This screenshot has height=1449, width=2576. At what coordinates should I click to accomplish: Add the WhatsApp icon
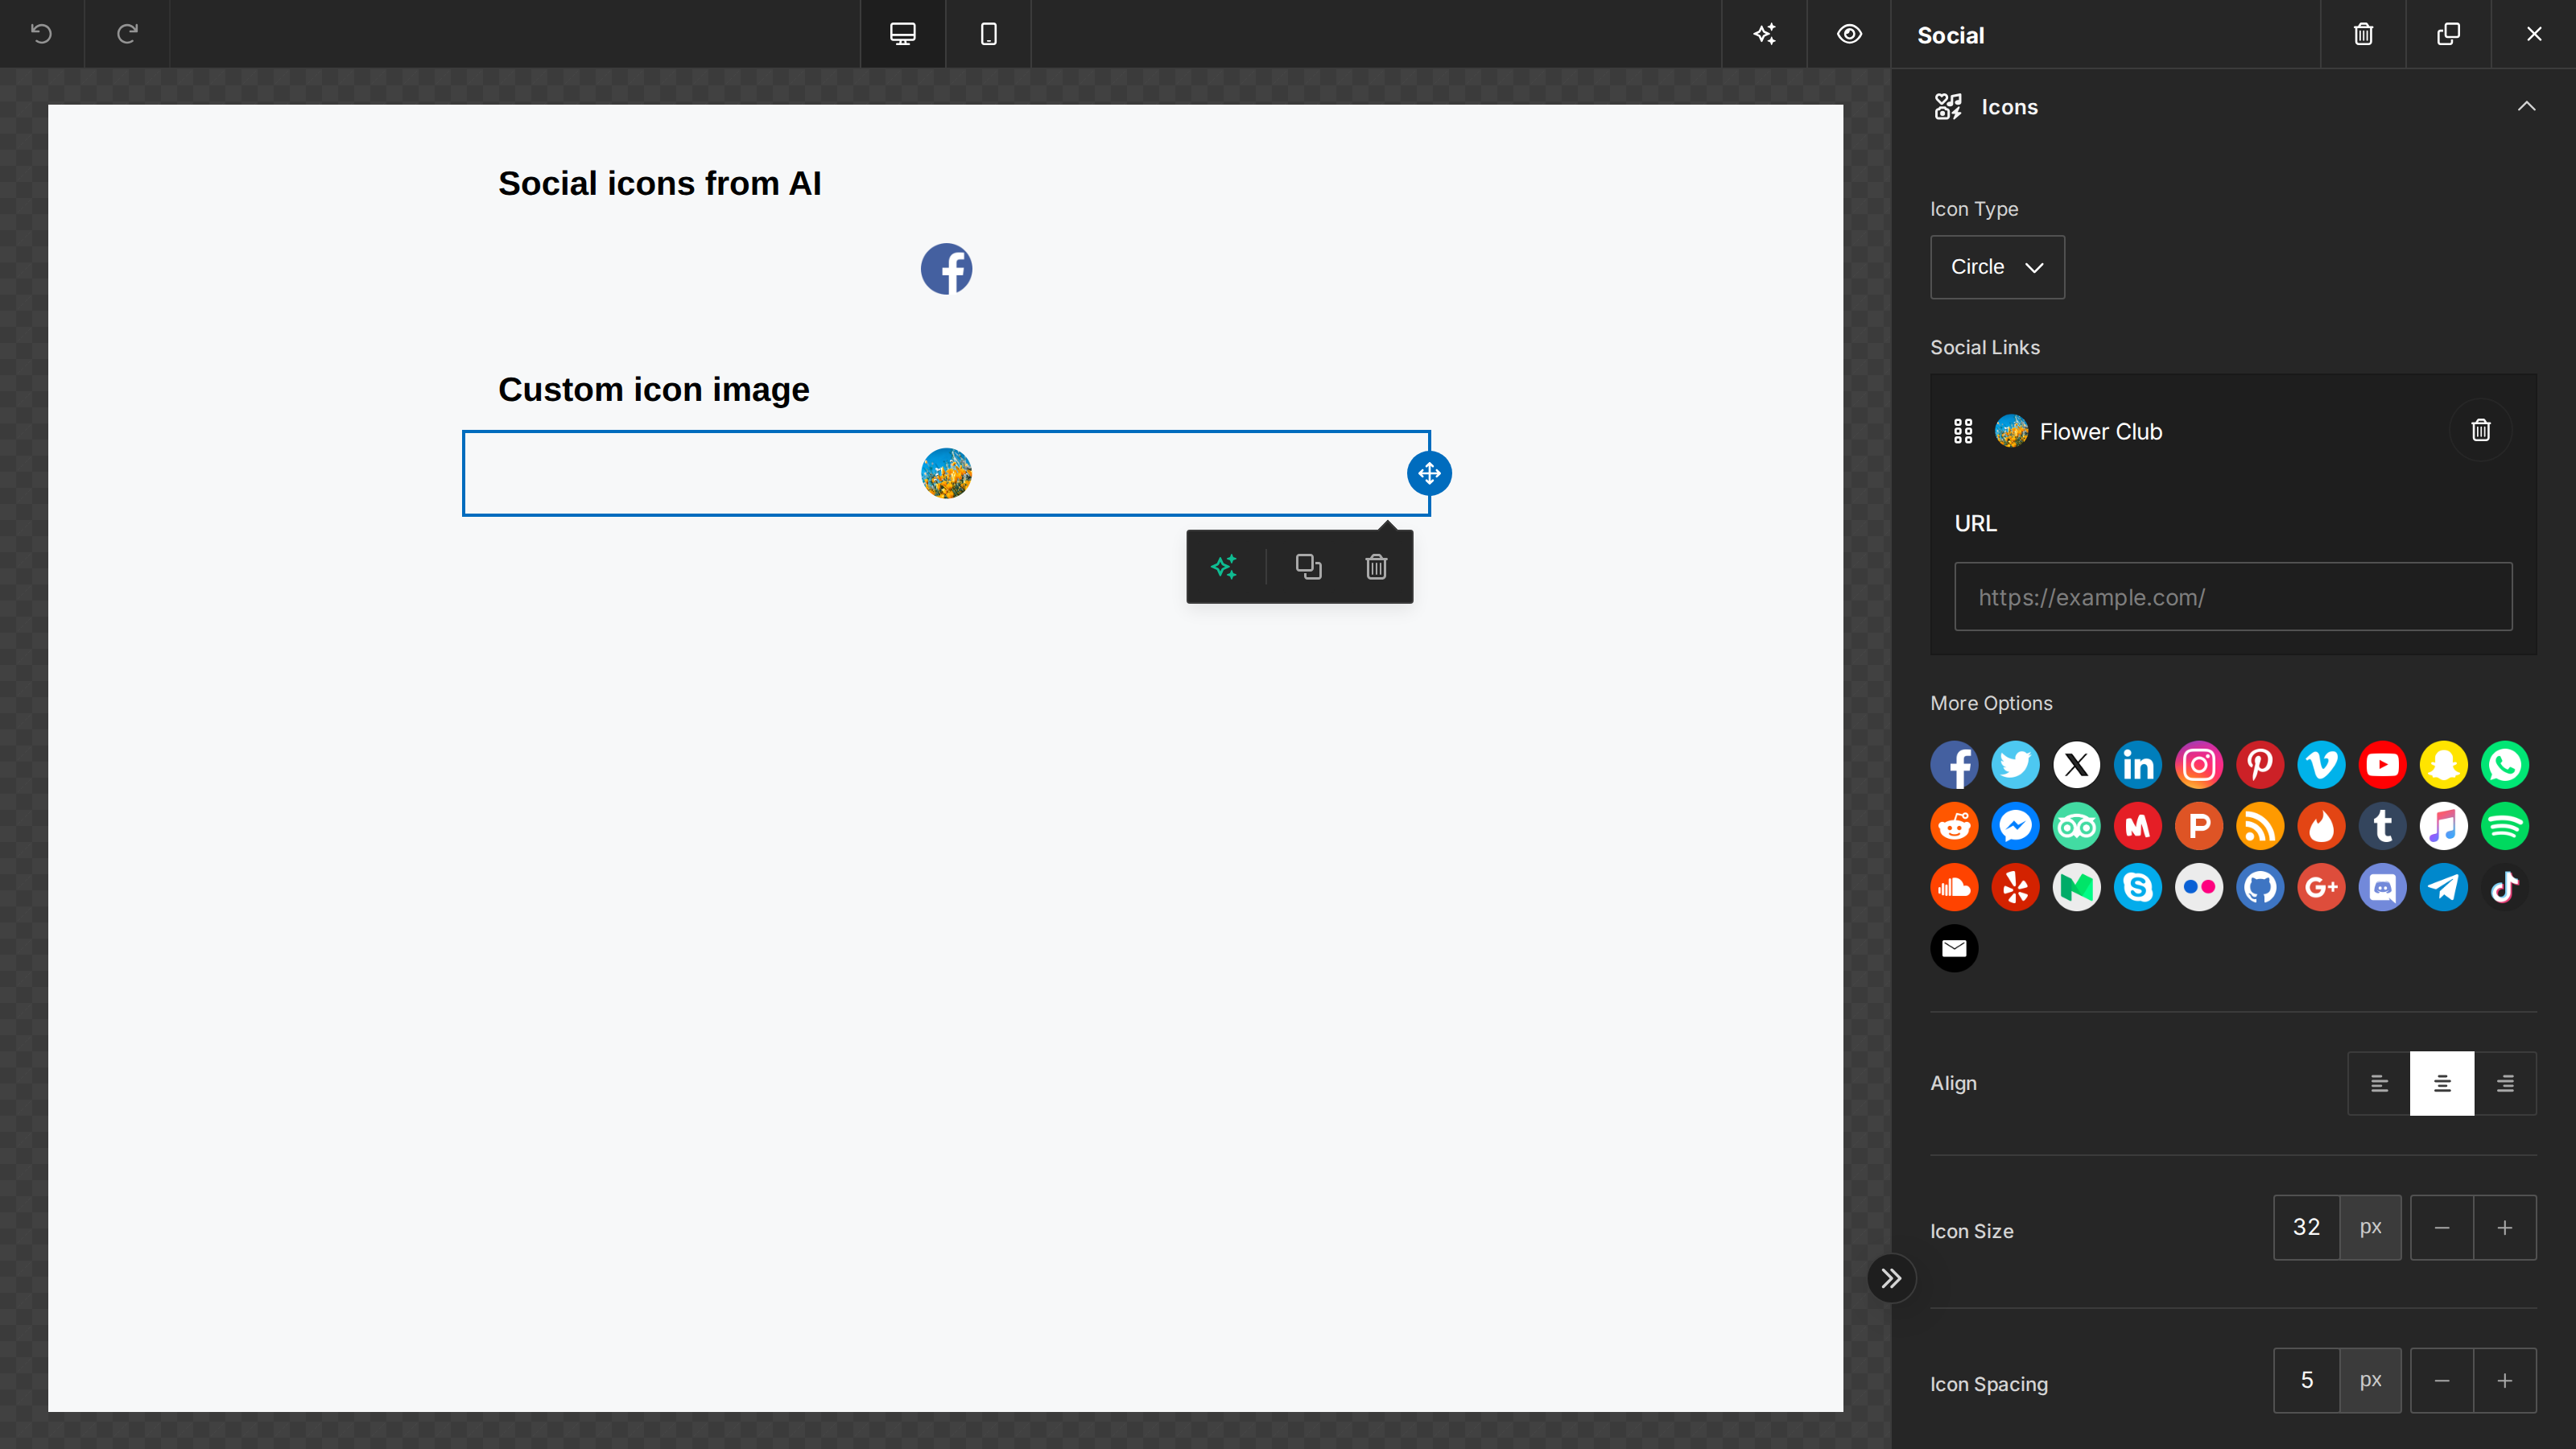coord(2505,765)
